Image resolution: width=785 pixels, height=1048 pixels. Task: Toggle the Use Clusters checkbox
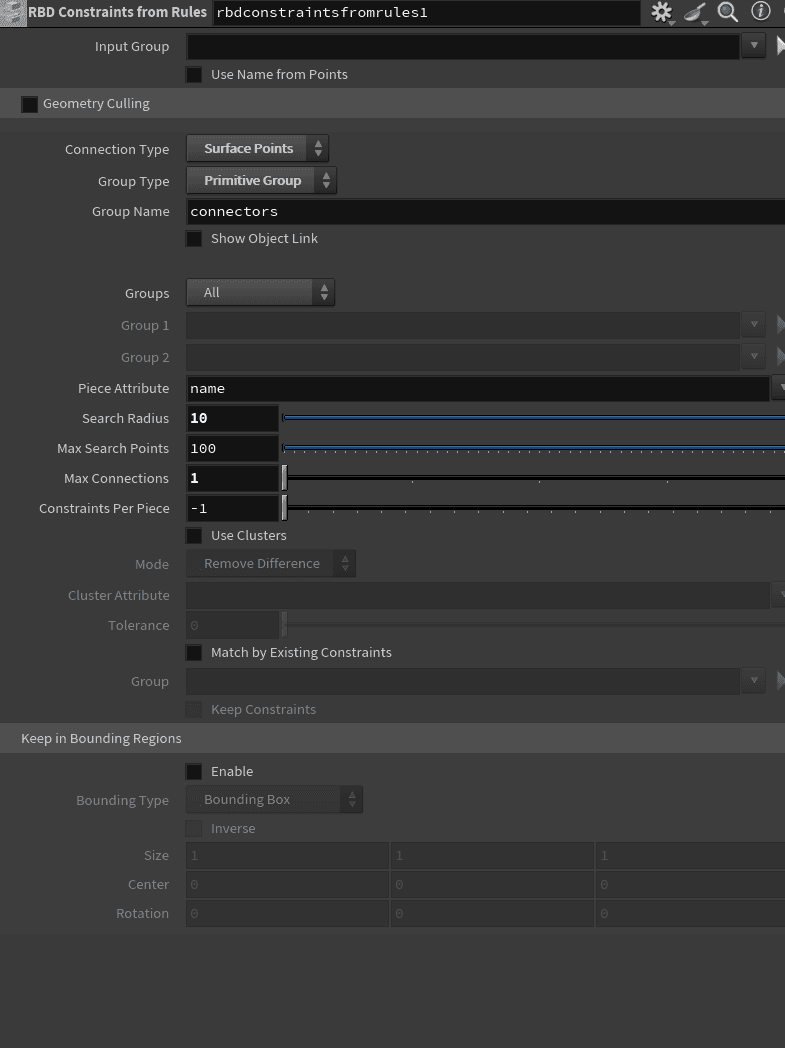click(x=194, y=535)
